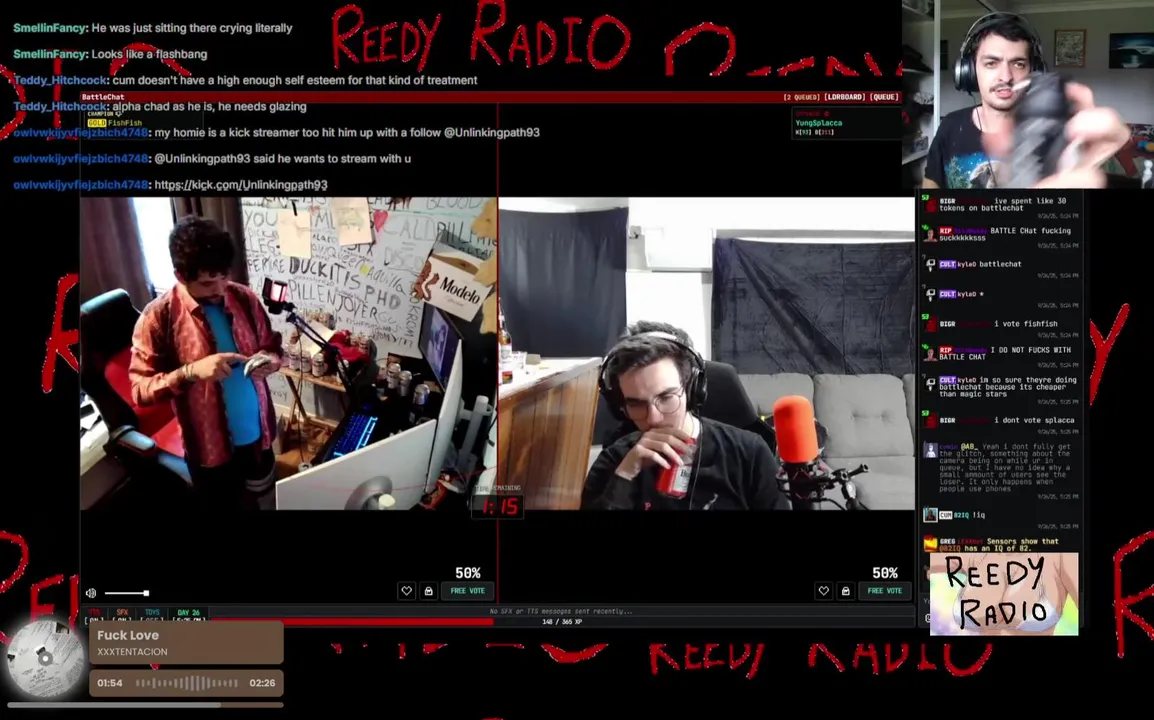The width and height of the screenshot is (1154, 720).
Task: Open the QUEUE in BattleChat header
Action: pyautogui.click(x=885, y=97)
